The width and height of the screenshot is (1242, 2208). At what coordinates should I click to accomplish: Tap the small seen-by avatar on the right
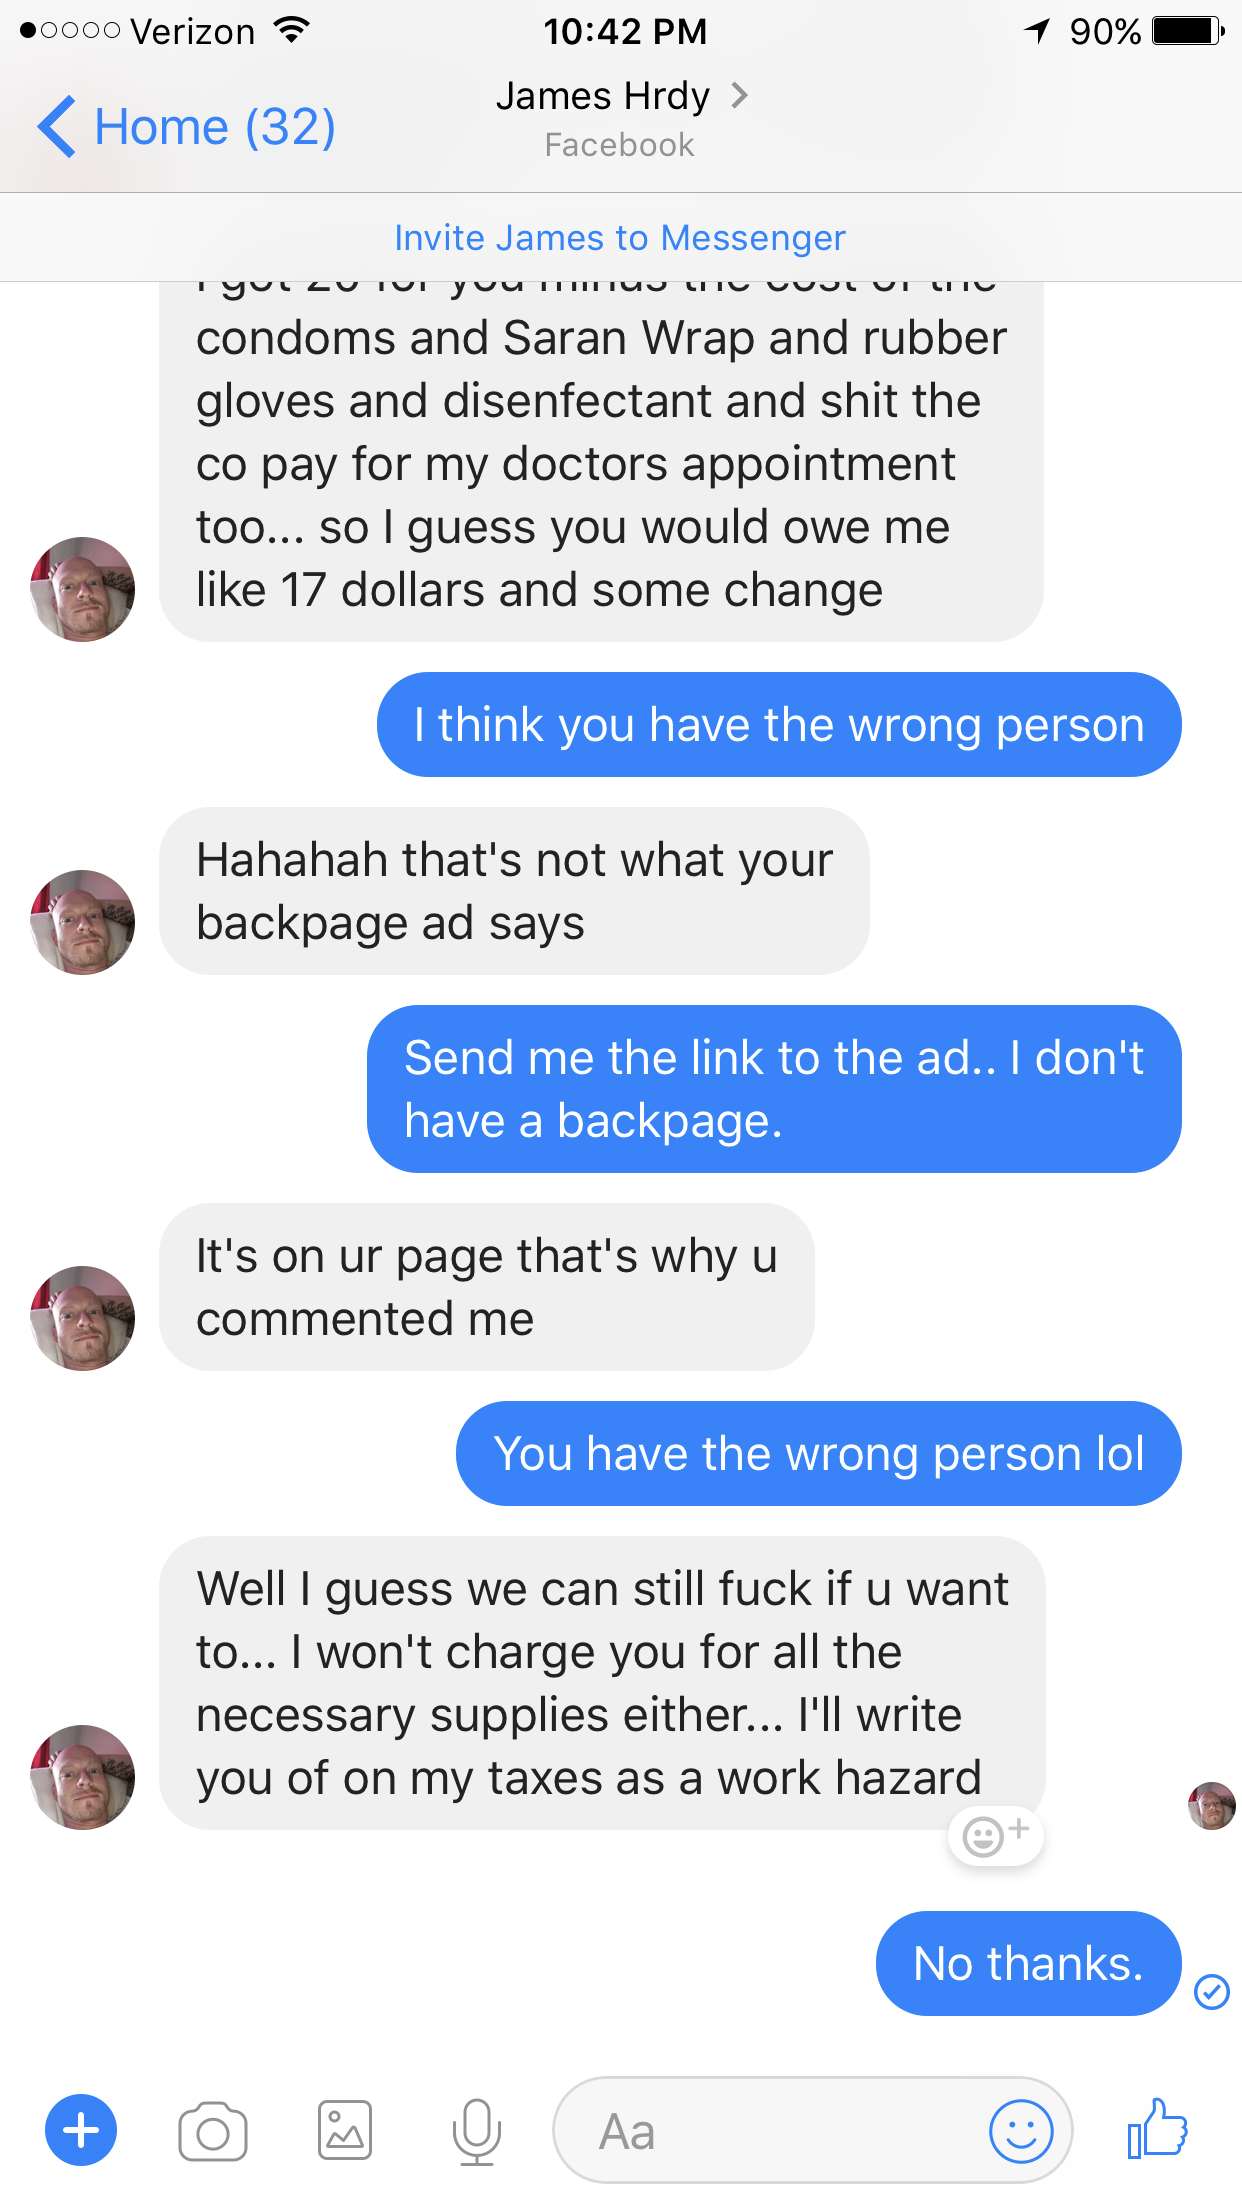pyautogui.click(x=1212, y=1806)
